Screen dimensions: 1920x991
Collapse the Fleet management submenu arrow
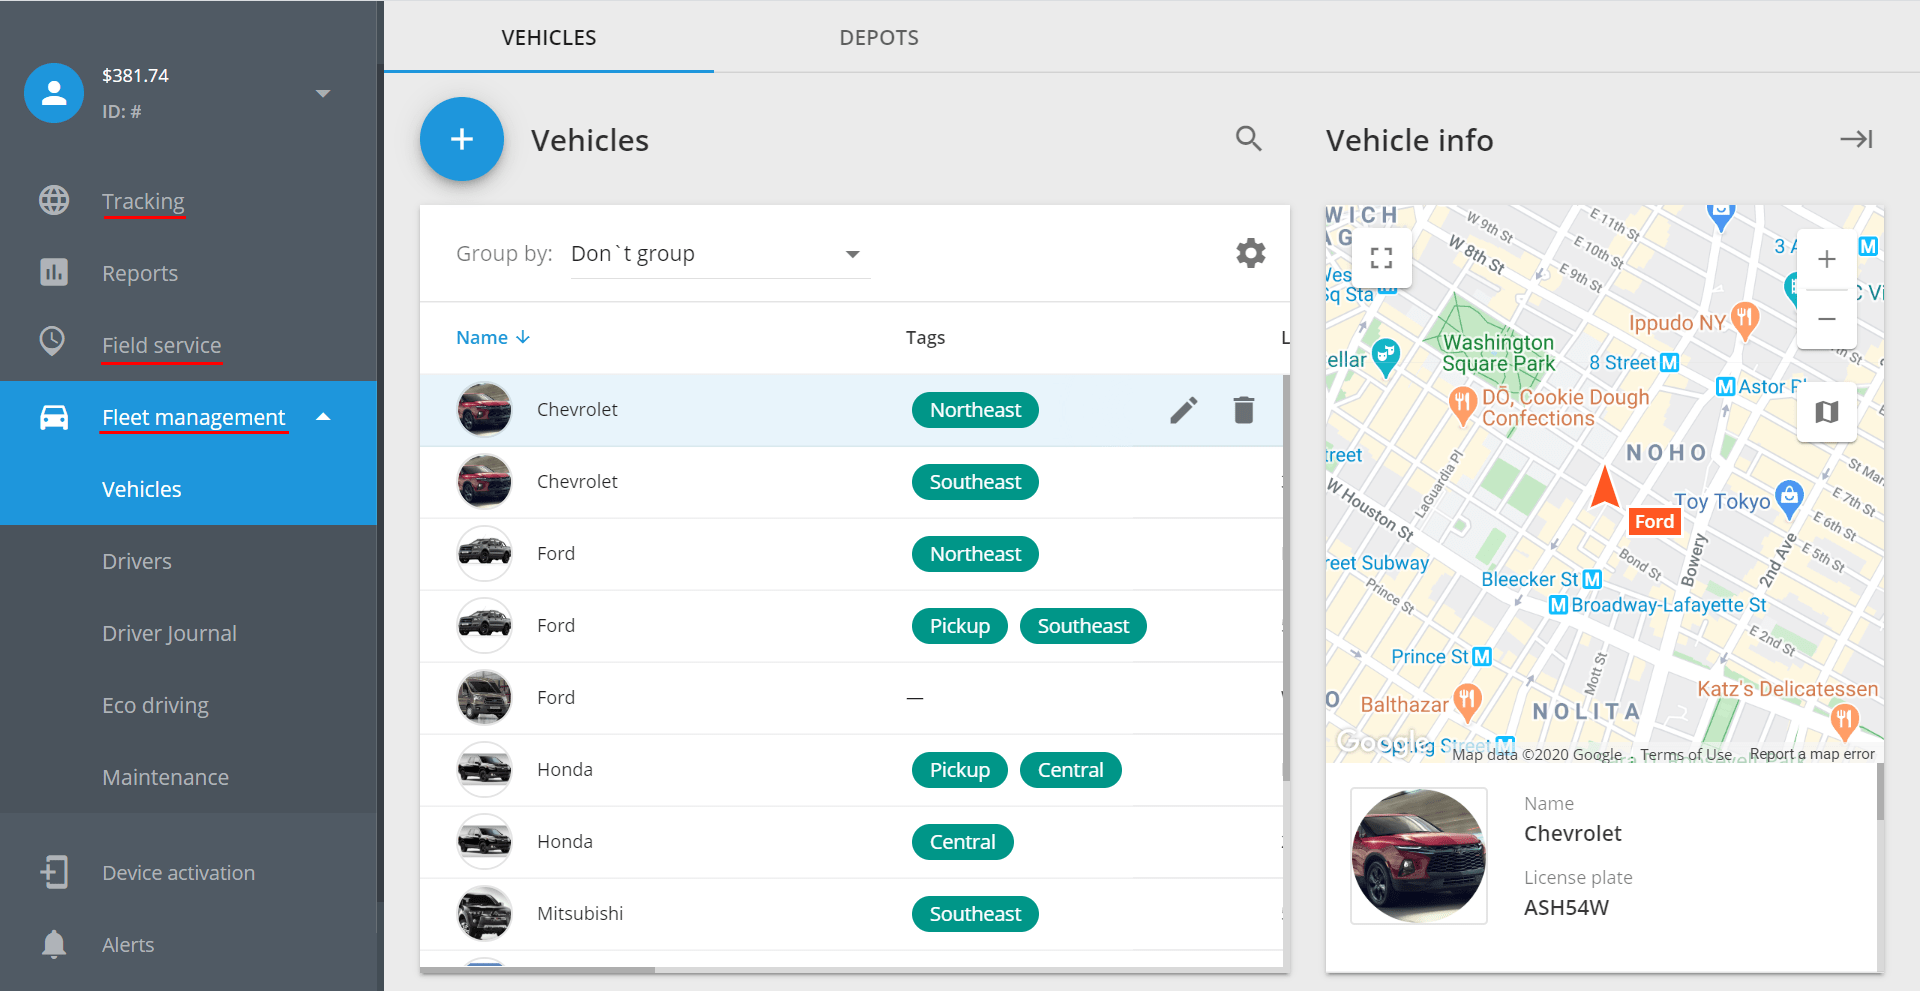point(323,417)
